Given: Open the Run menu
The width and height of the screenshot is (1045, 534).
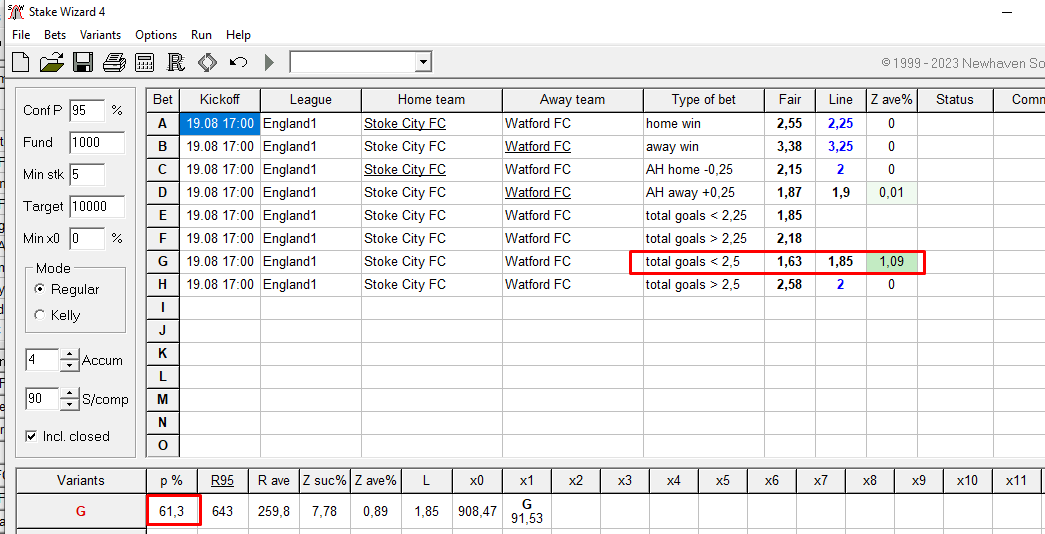Looking at the screenshot, I should coord(201,35).
